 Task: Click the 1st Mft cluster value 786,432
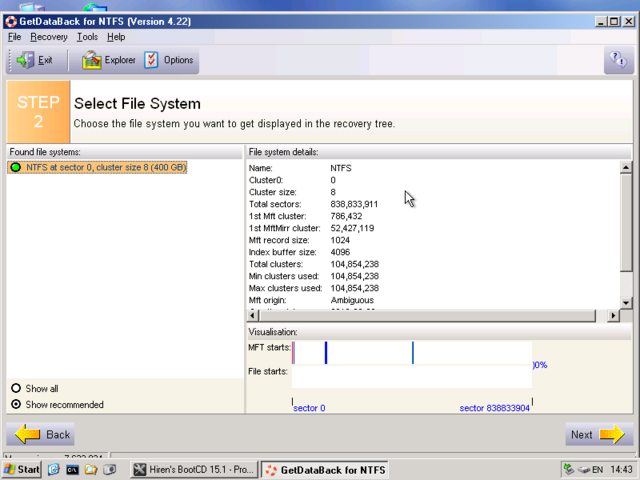[x=346, y=216]
